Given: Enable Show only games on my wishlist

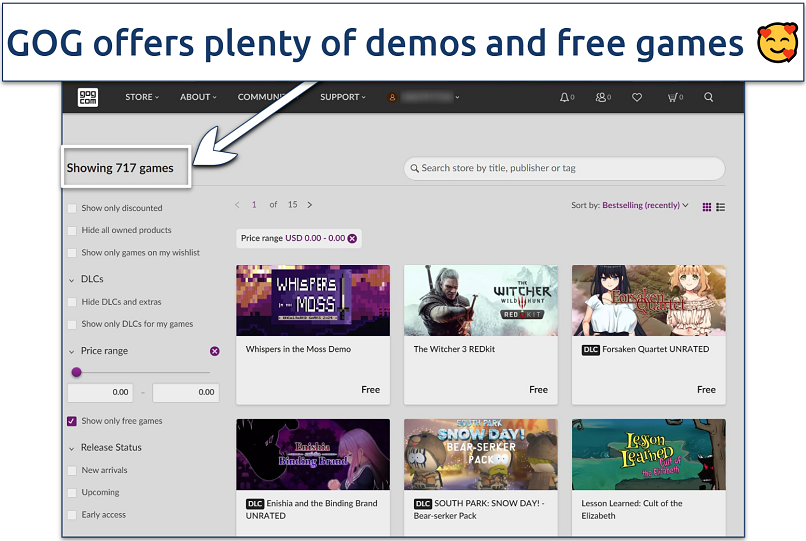Looking at the screenshot, I should click(72, 253).
